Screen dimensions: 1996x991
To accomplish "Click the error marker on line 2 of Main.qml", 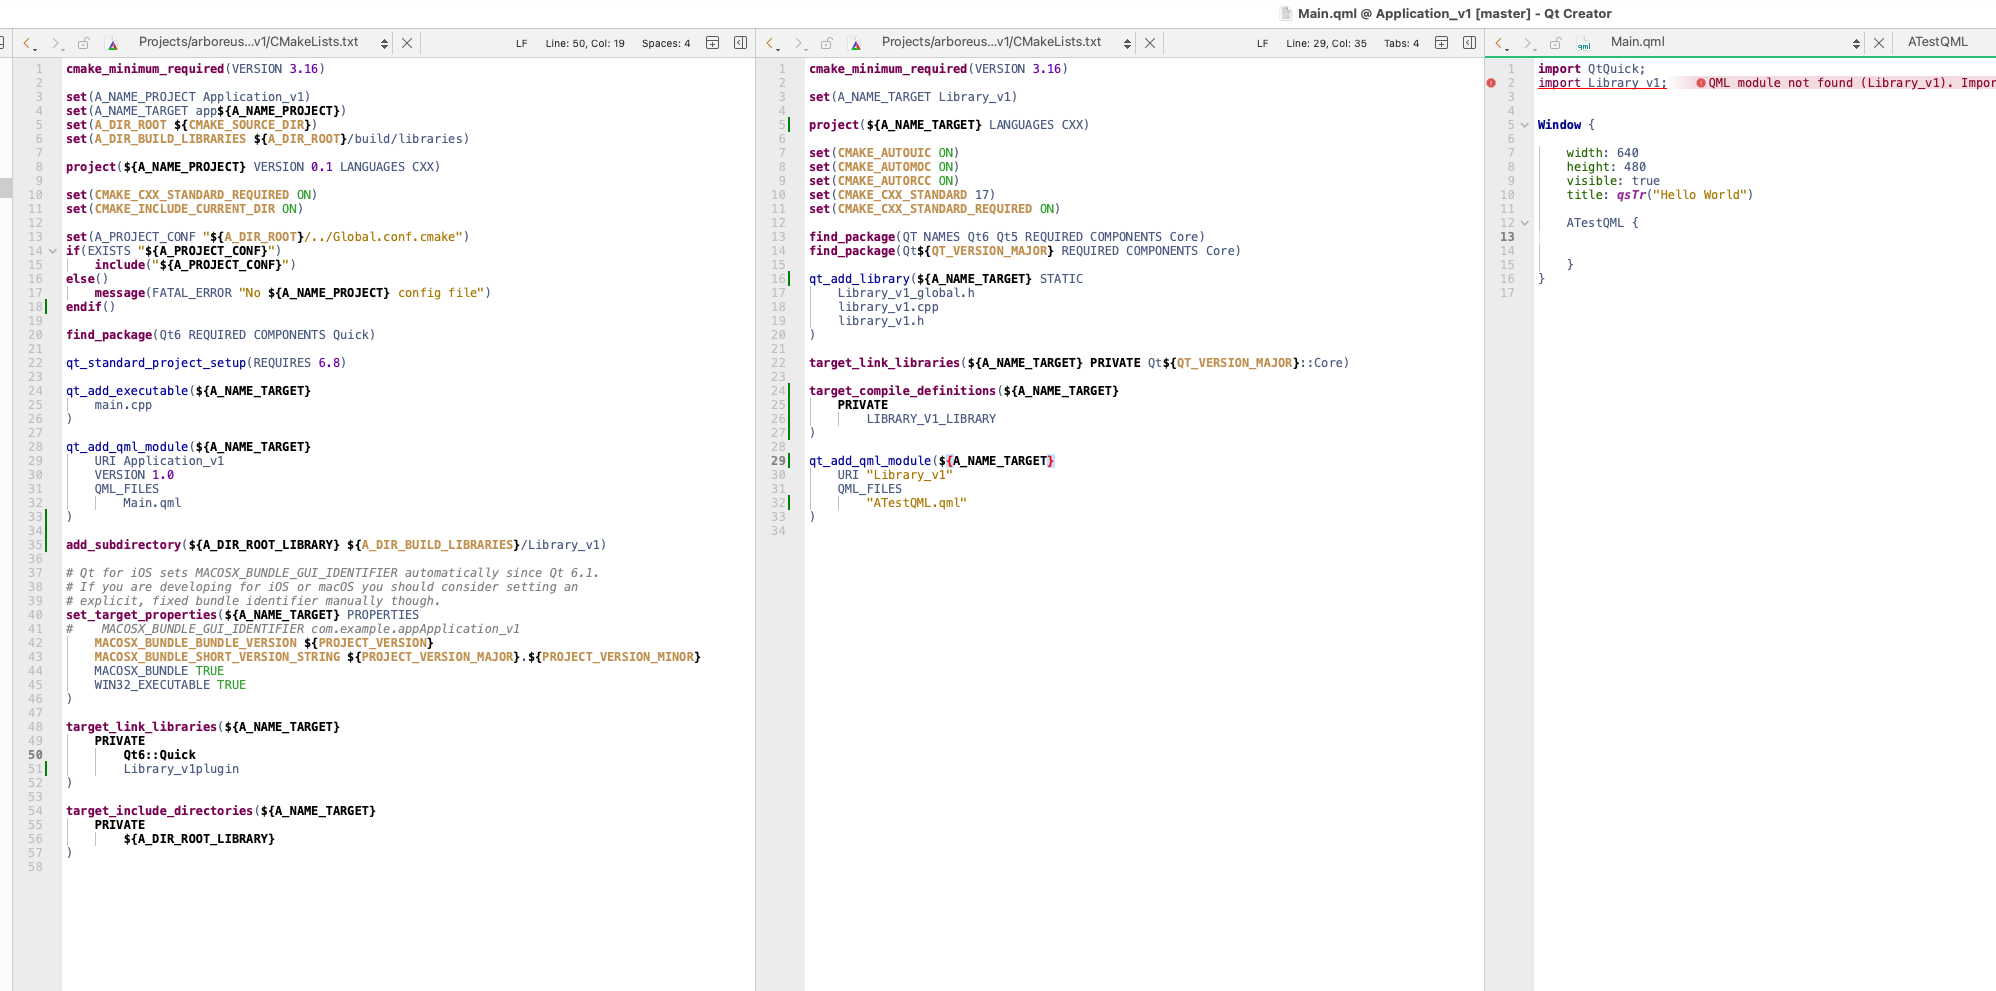I will click(x=1491, y=83).
